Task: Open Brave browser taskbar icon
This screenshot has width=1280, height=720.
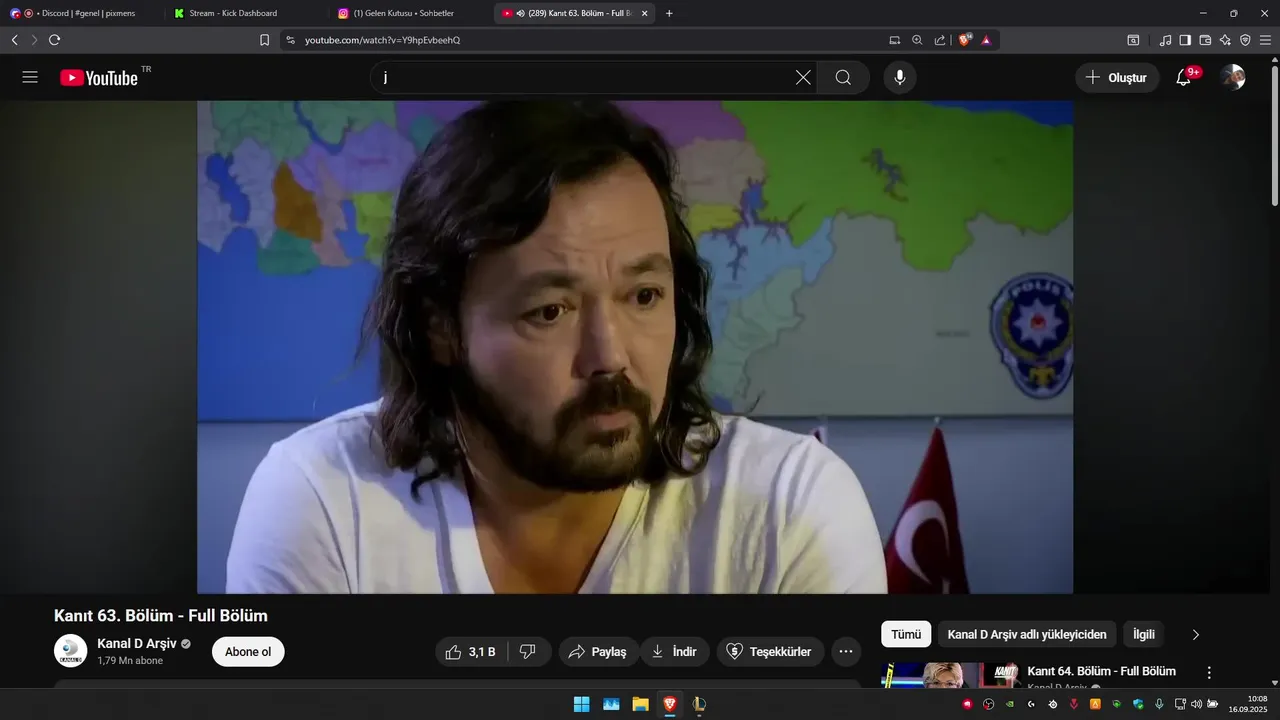Action: pyautogui.click(x=669, y=704)
